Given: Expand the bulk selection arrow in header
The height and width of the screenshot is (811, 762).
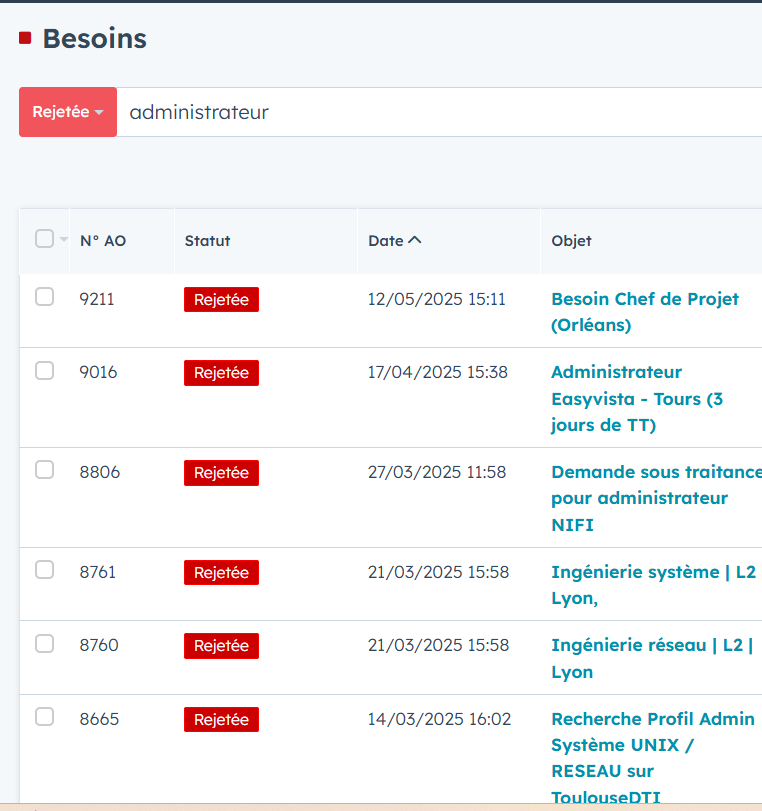Looking at the screenshot, I should pos(64,240).
